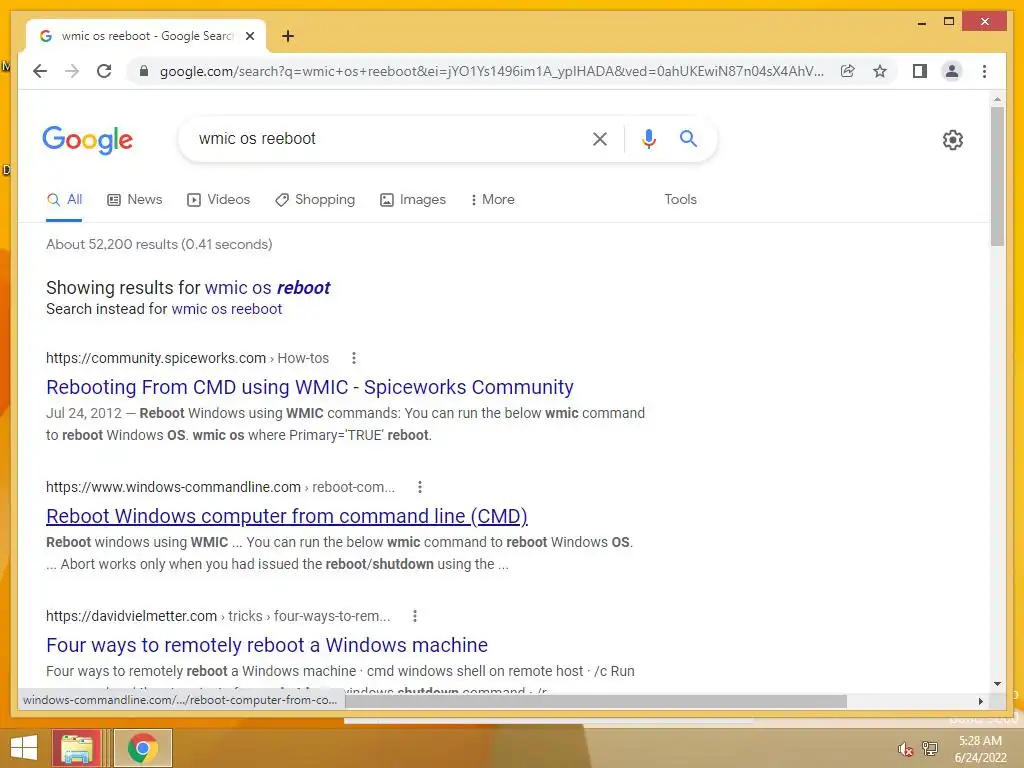This screenshot has width=1024, height=768.
Task: Open search Tools options
Action: click(x=680, y=200)
